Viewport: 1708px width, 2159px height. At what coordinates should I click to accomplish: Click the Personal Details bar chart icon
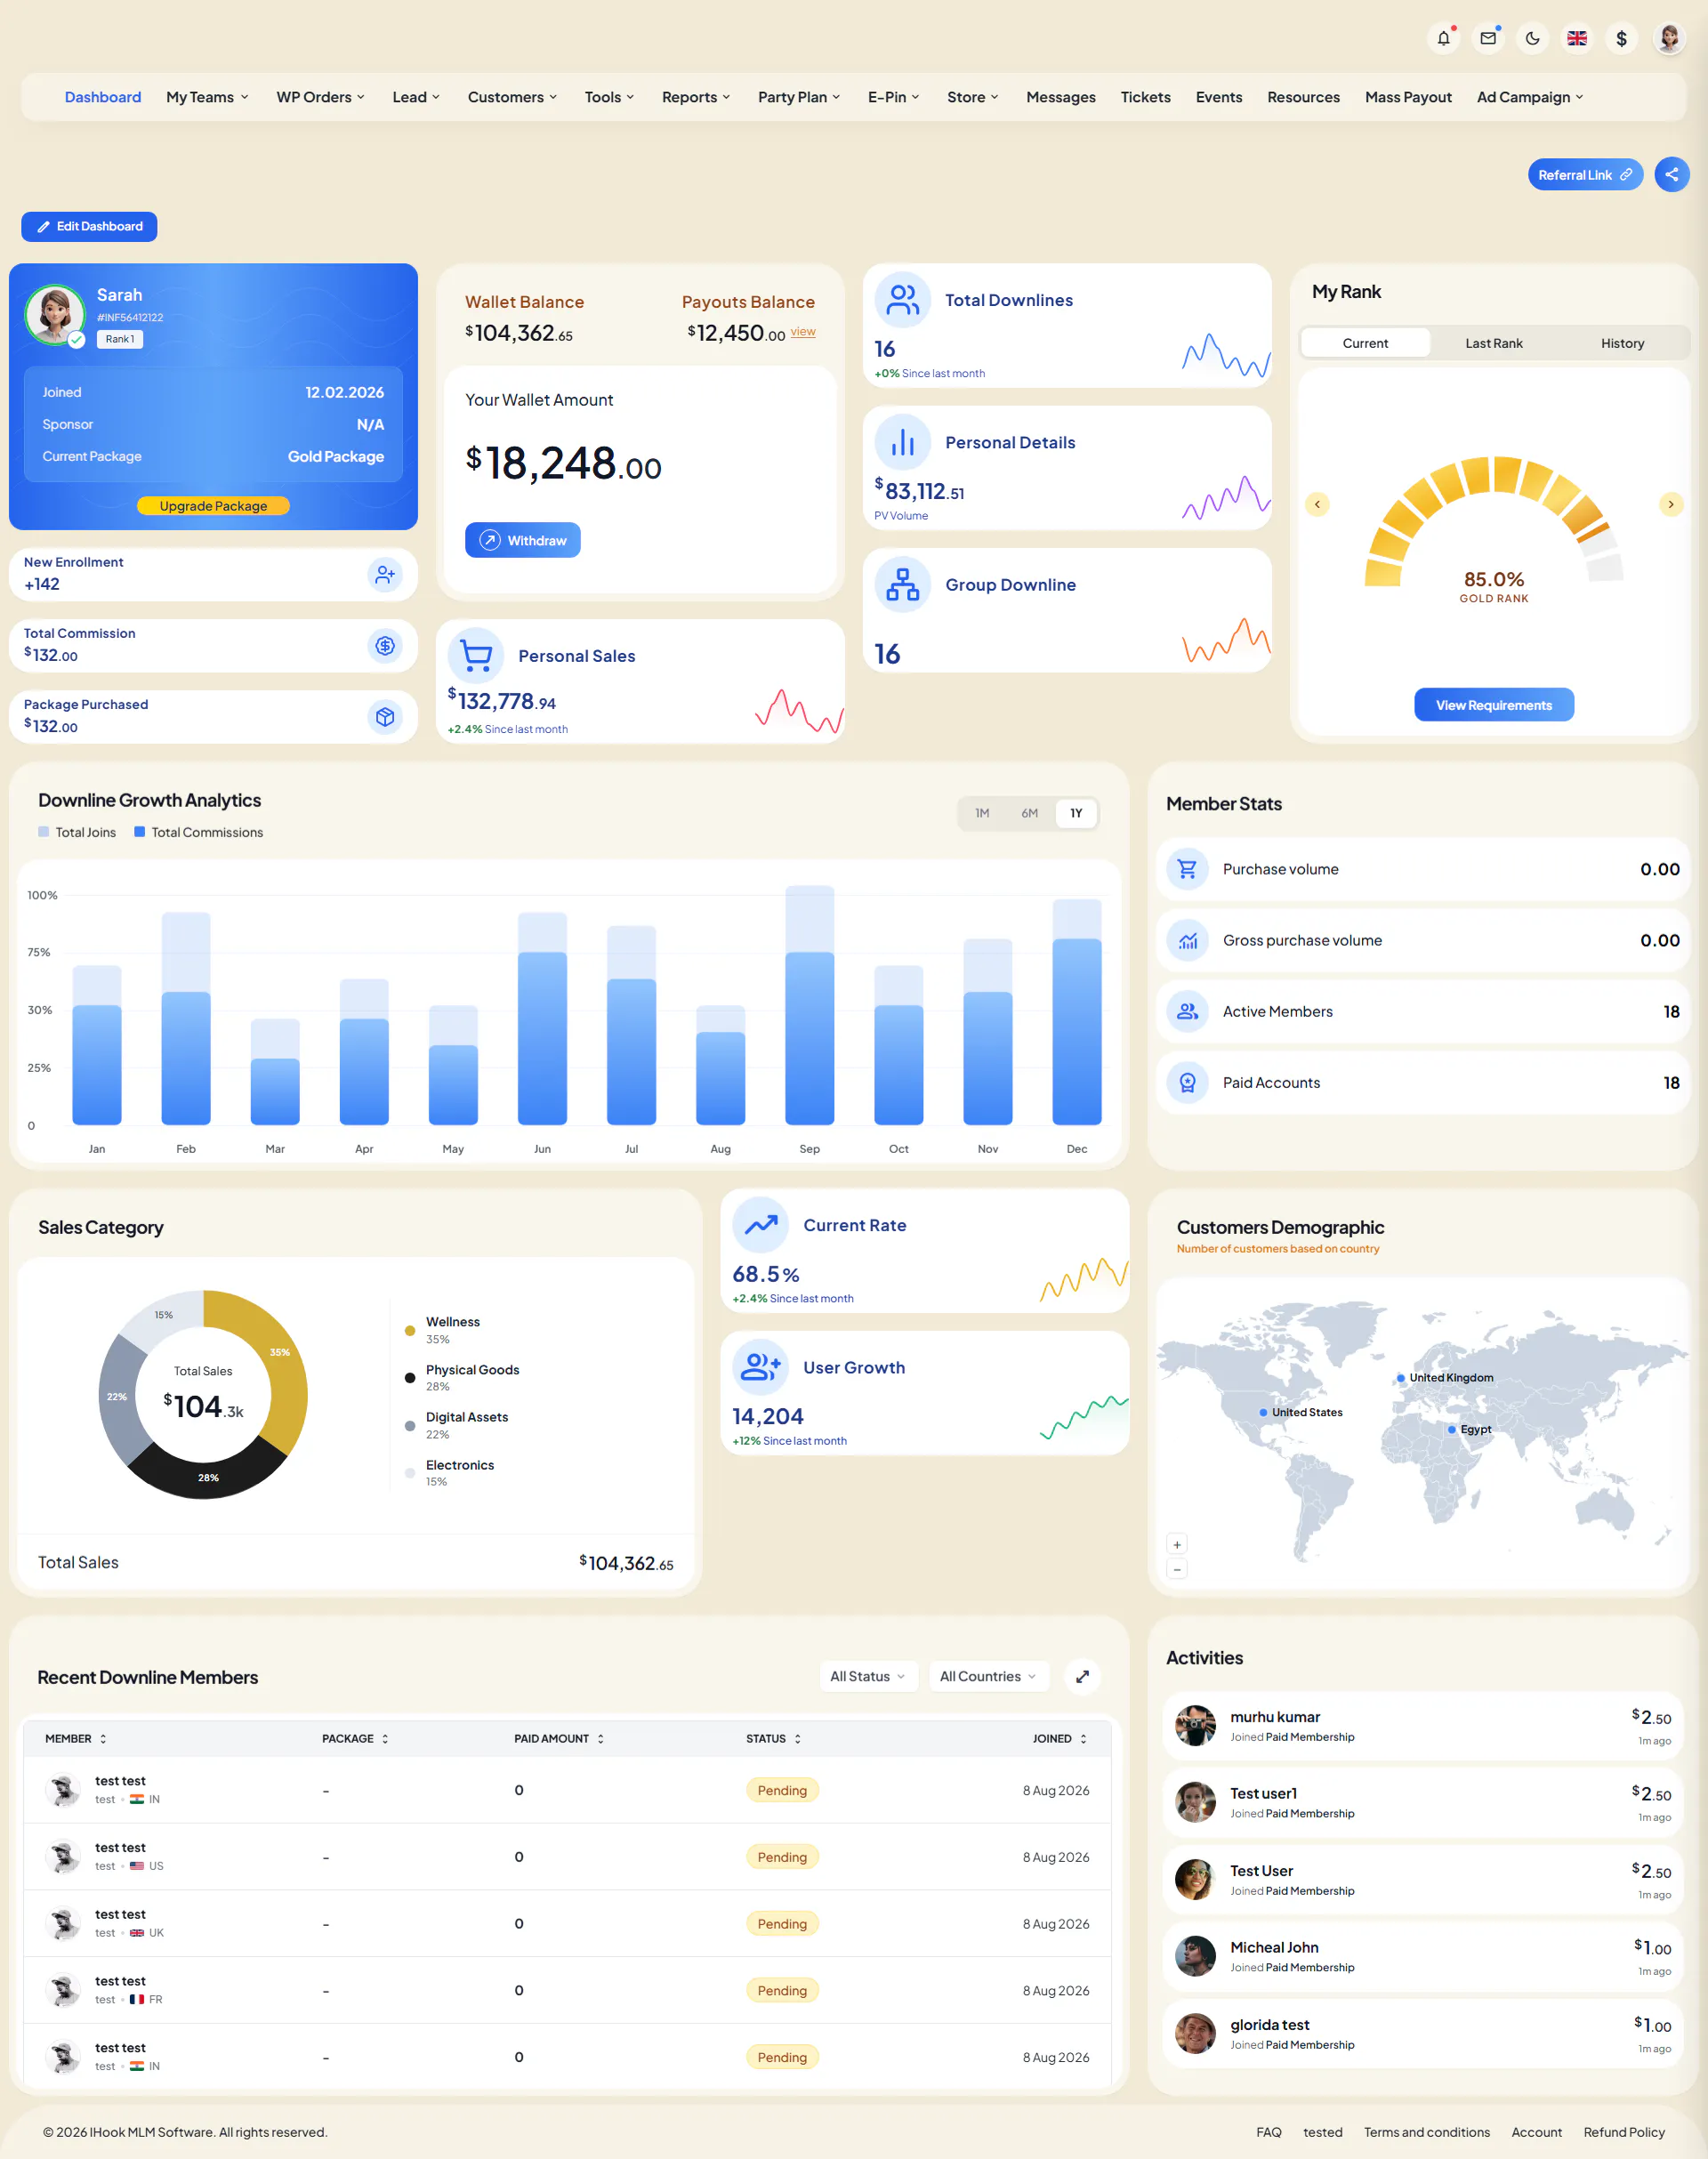903,442
